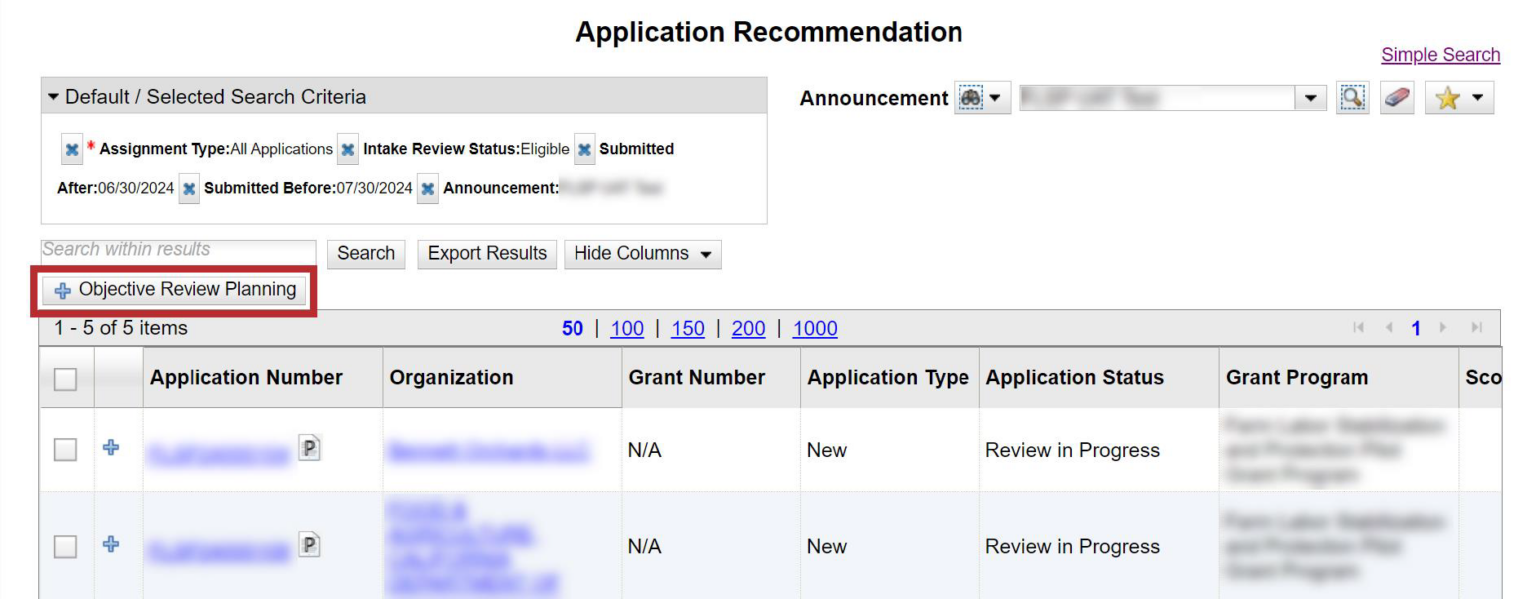This screenshot has height=599, width=1536.
Task: Click the binoculars icon beside Announcement
Action: [971, 98]
